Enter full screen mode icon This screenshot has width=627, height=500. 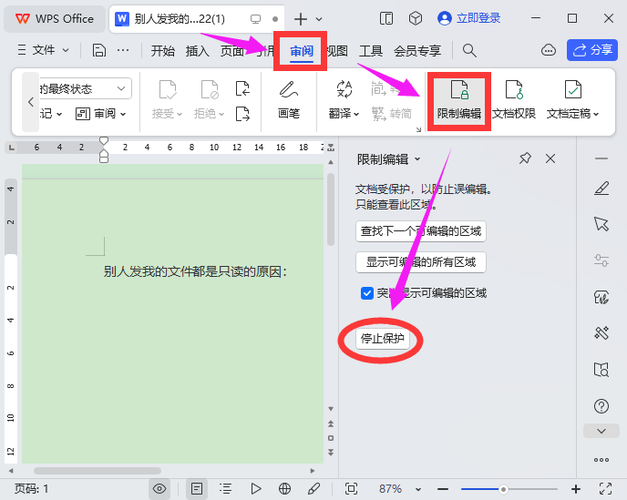click(x=605, y=489)
